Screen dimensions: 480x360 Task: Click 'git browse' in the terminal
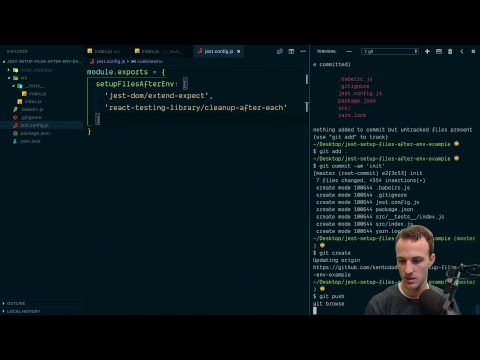pyautogui.click(x=328, y=304)
